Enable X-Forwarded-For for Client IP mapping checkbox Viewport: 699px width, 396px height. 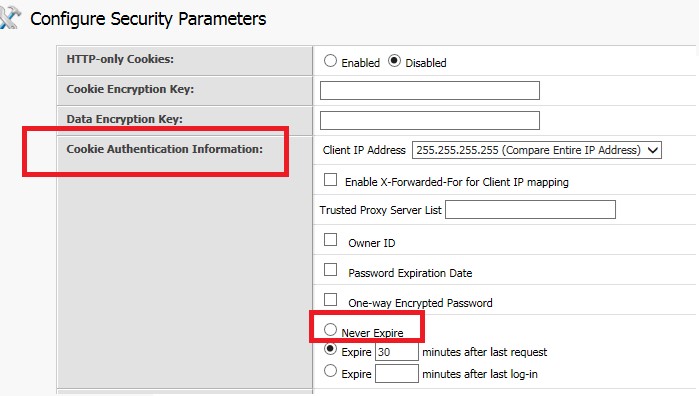click(330, 180)
